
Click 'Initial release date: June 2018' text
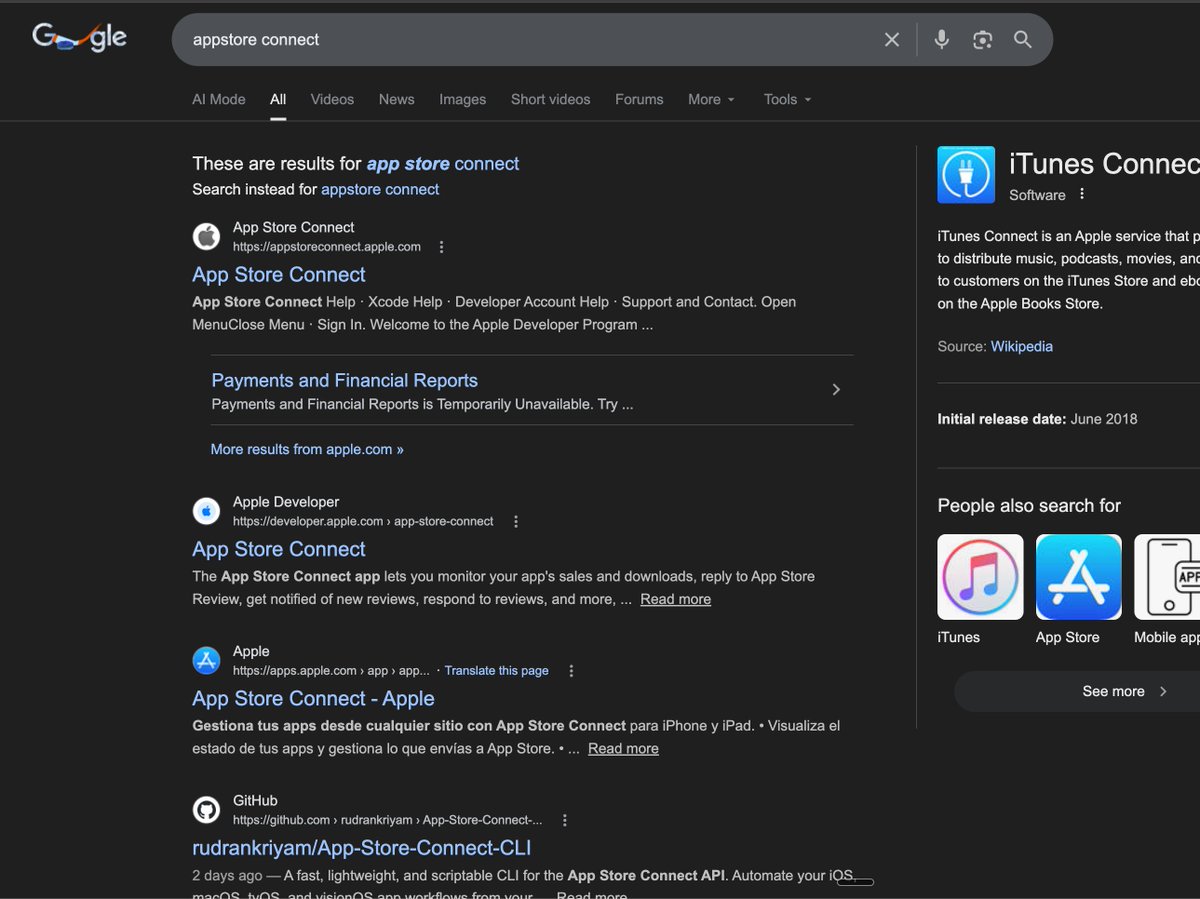[x=1037, y=419]
